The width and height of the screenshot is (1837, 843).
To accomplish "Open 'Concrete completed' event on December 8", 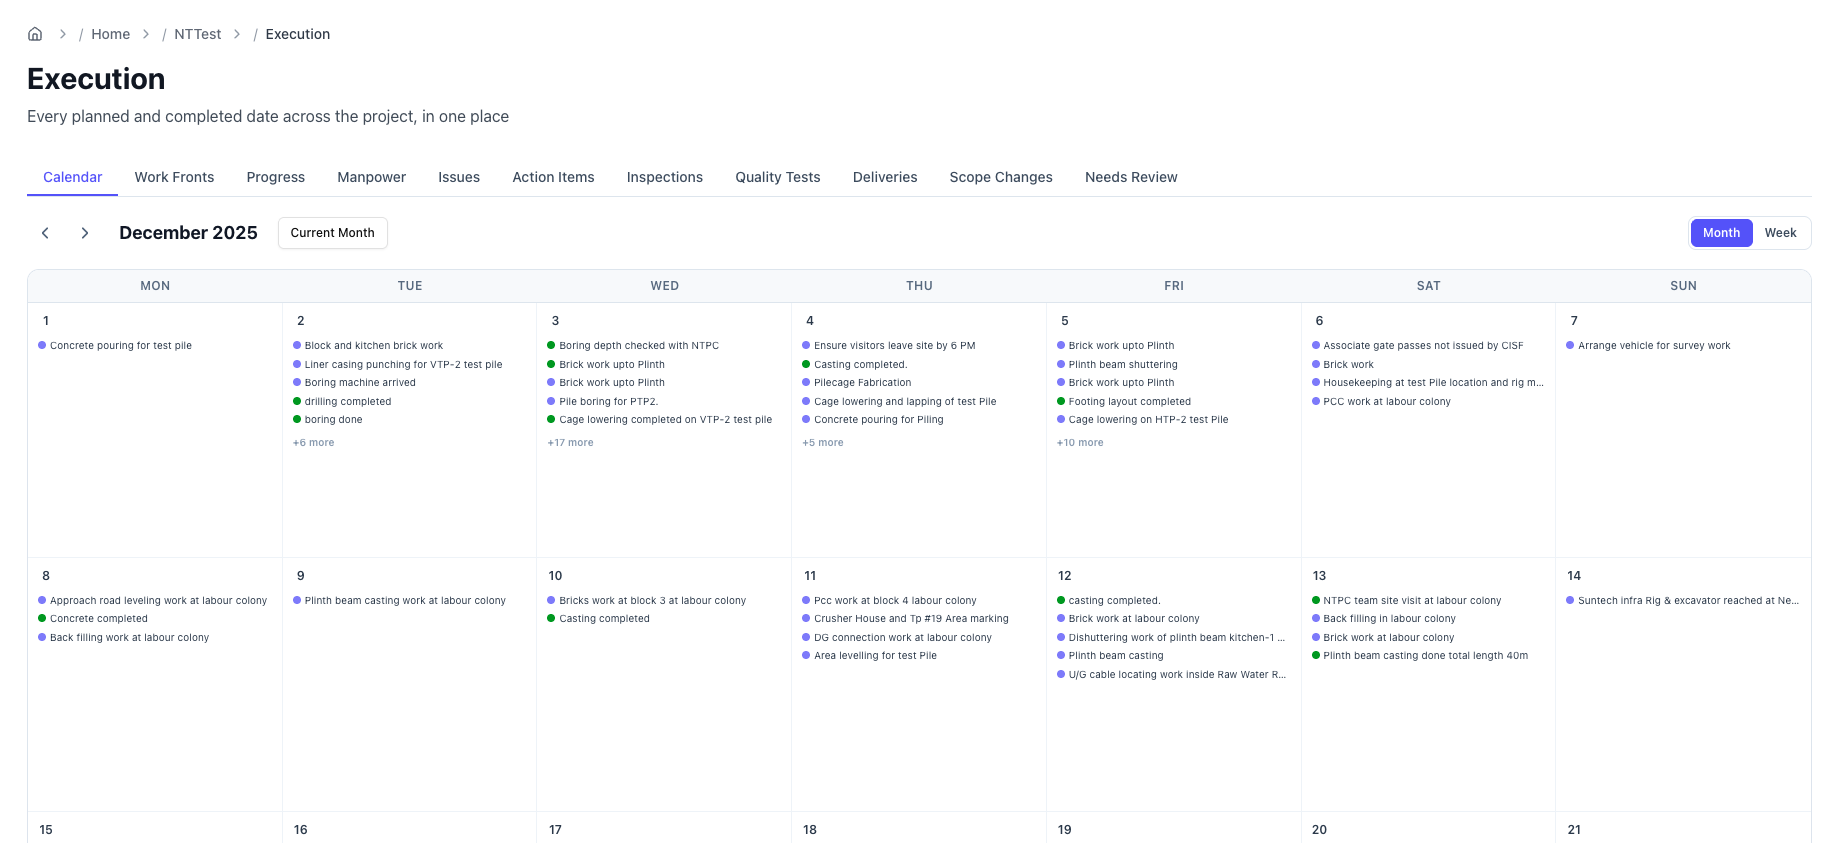I will click(x=93, y=619).
